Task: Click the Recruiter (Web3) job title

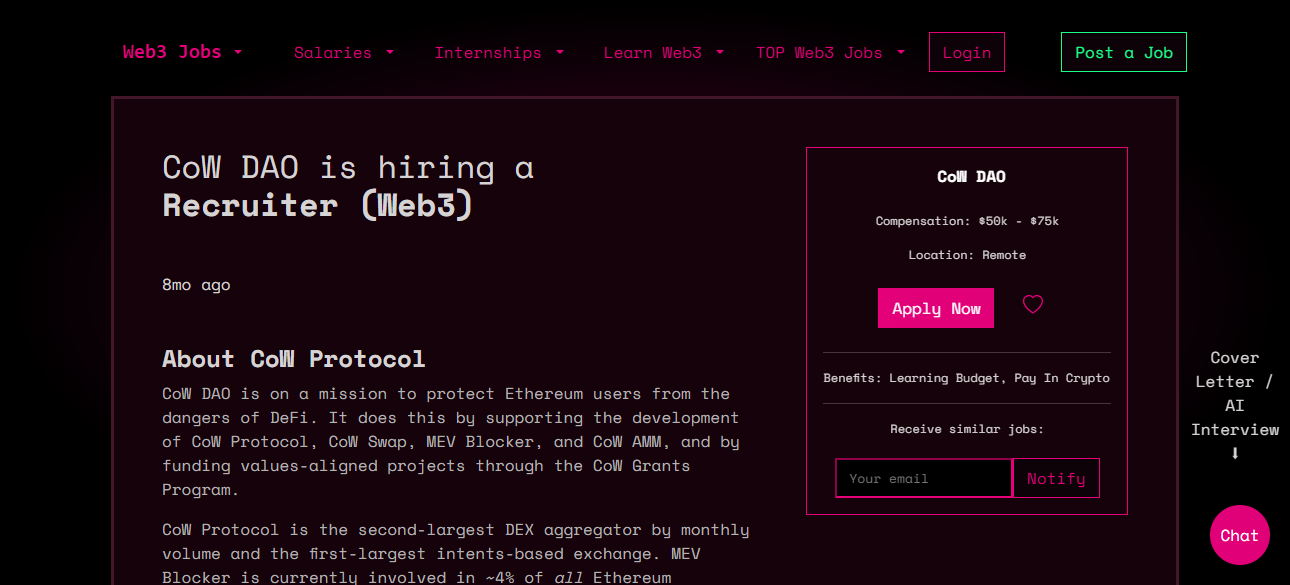Action: [x=318, y=205]
